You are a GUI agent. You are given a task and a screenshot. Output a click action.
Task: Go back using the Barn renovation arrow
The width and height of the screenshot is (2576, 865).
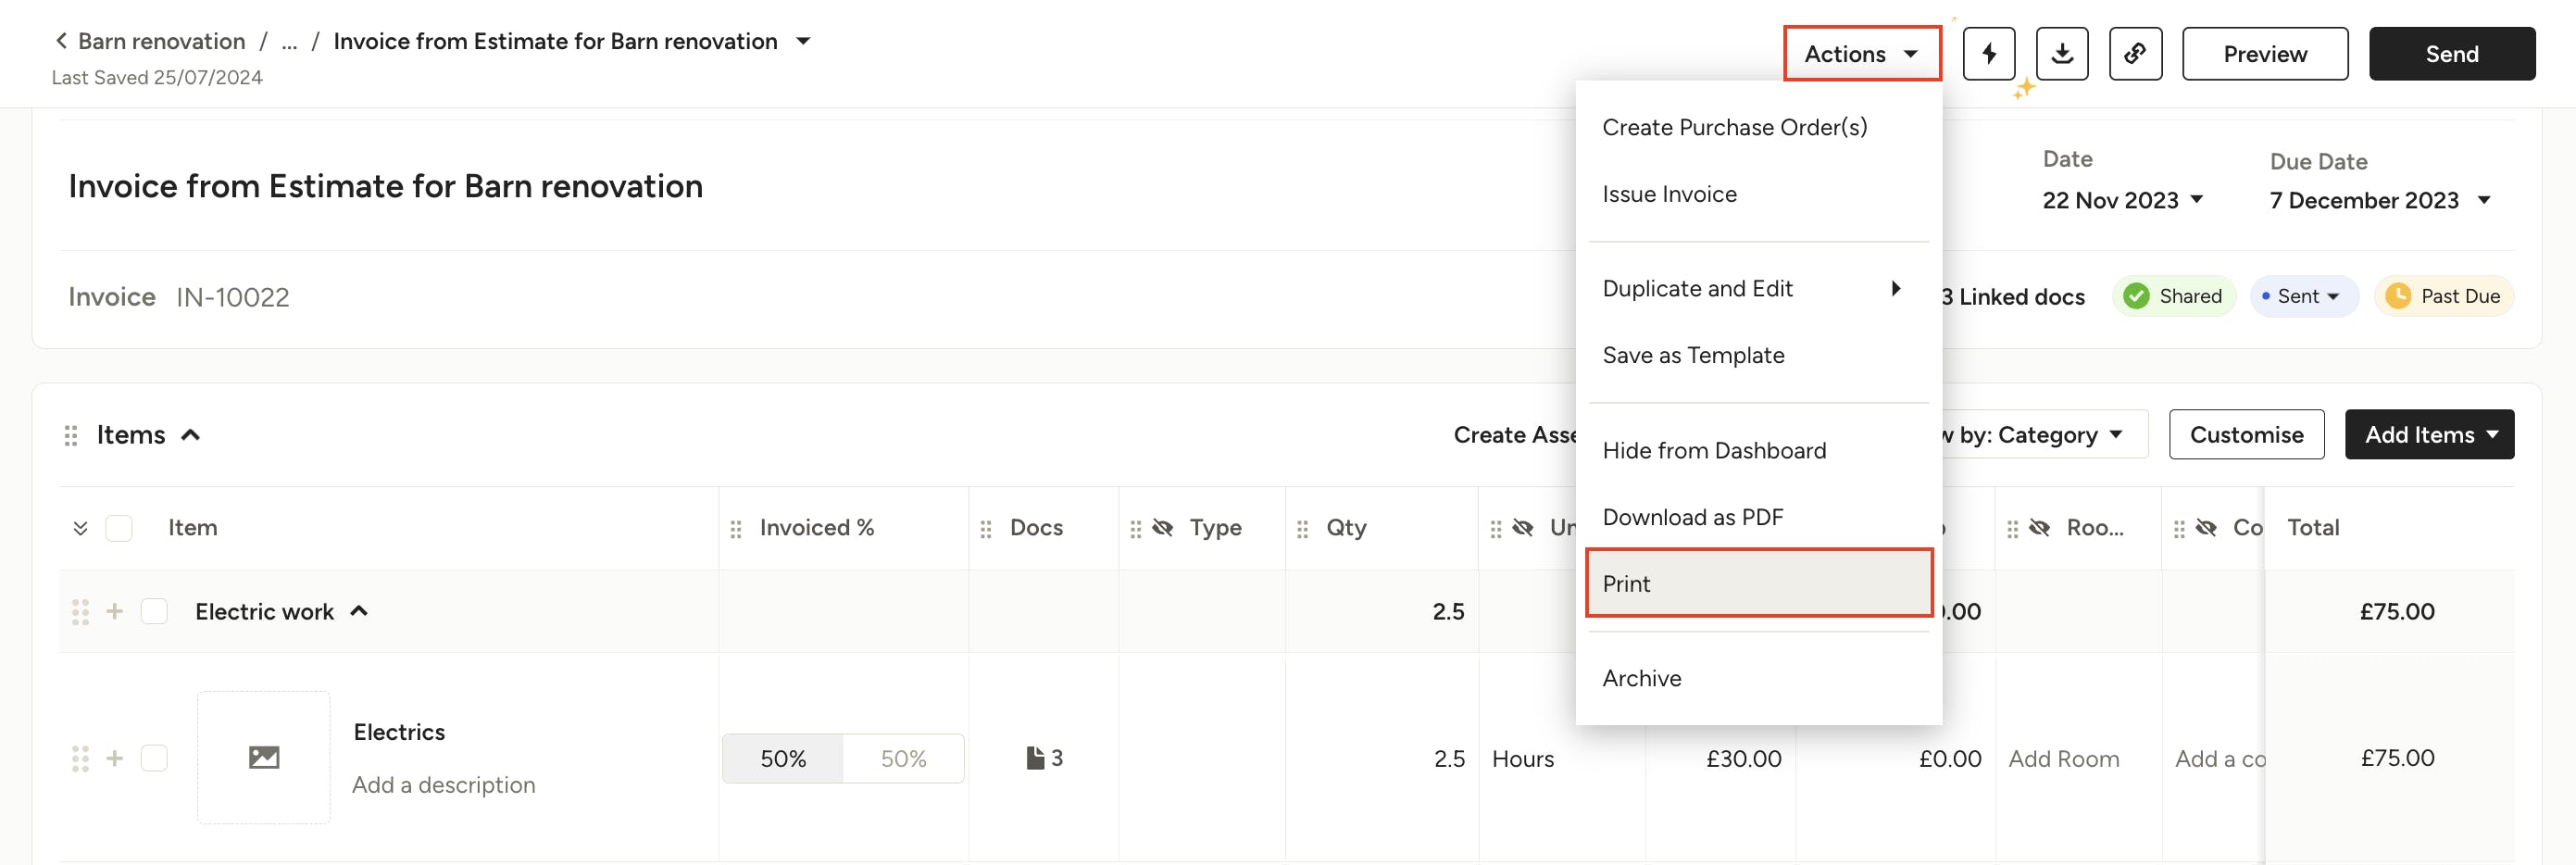[61, 40]
